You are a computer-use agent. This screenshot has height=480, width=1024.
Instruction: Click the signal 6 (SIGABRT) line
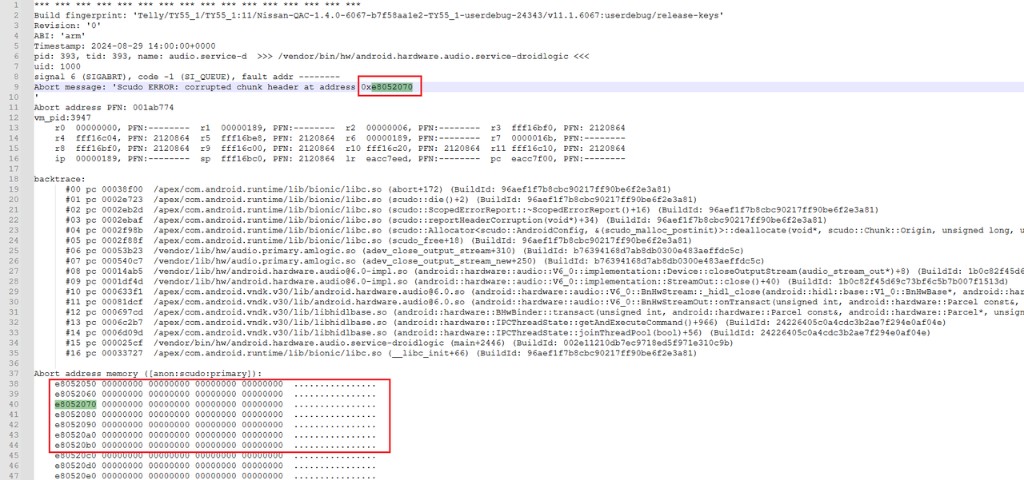coord(187,76)
